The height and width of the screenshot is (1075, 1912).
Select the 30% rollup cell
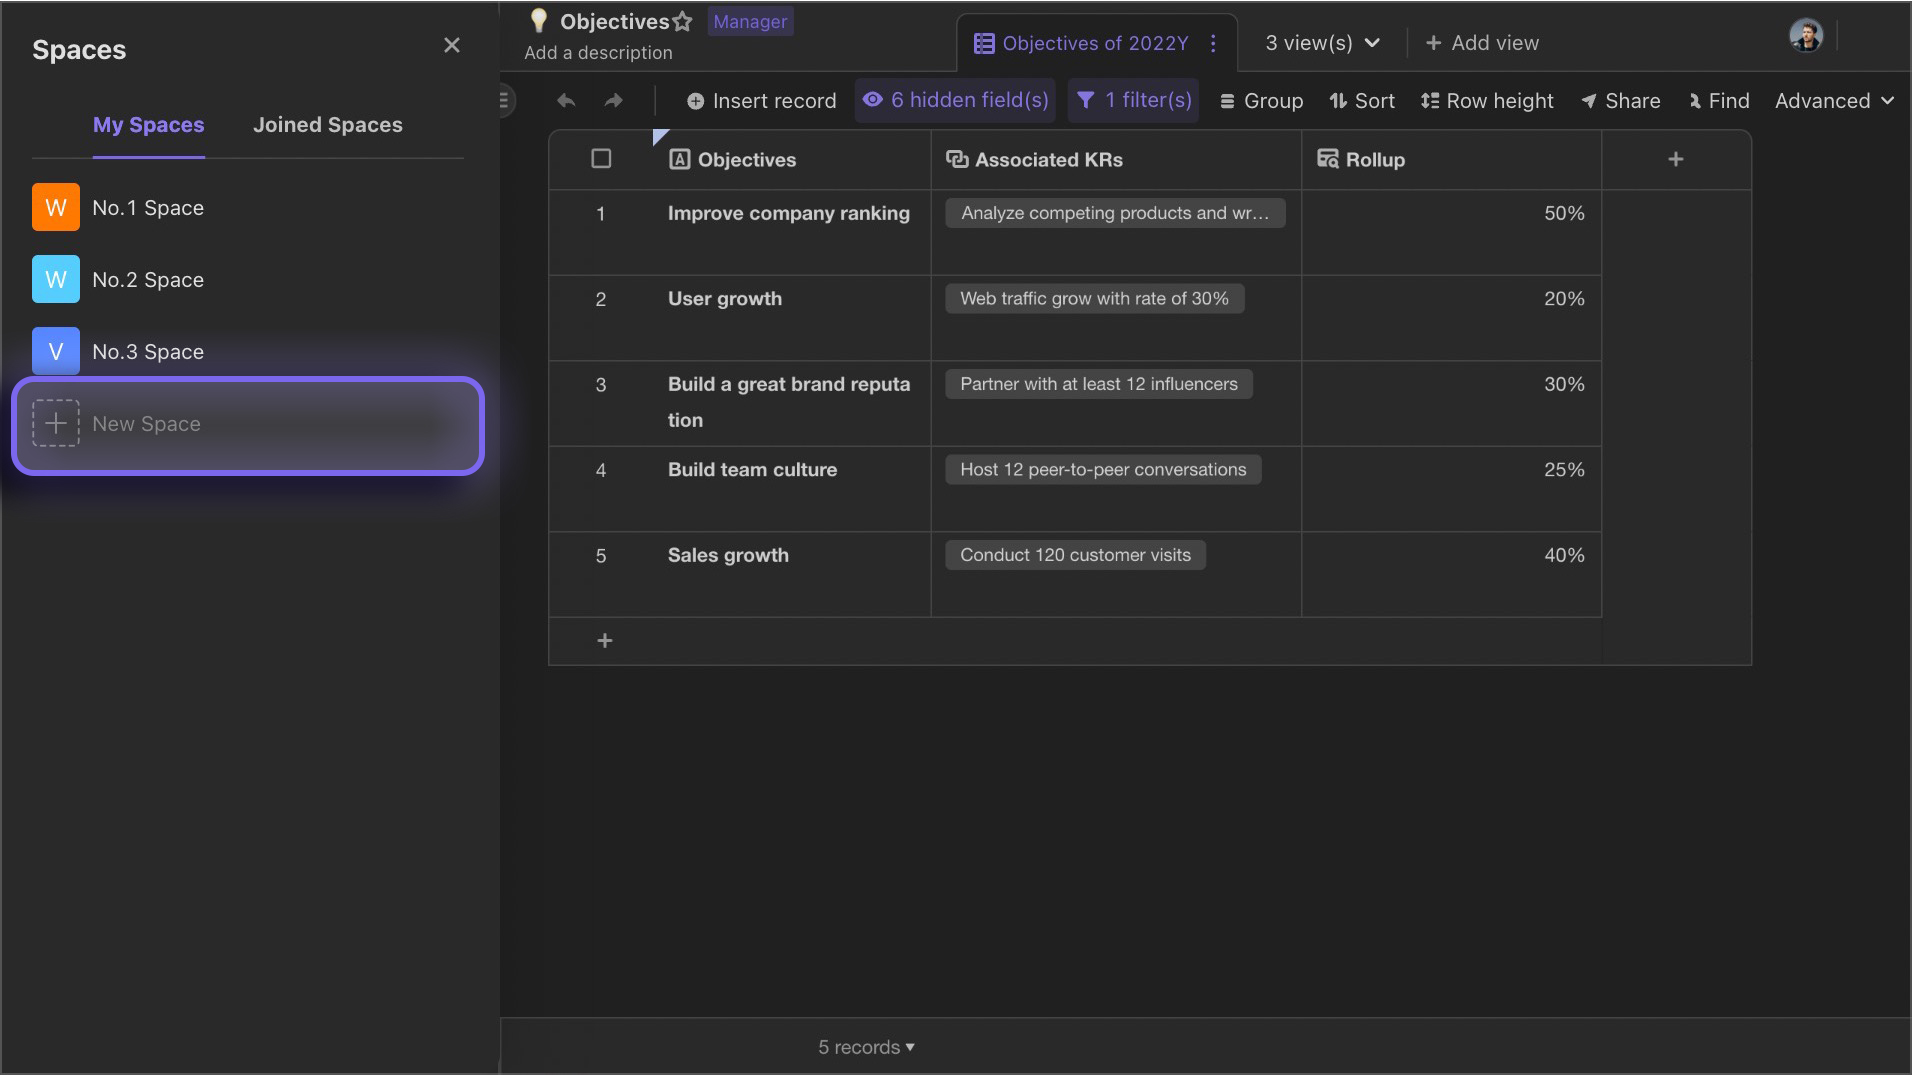pyautogui.click(x=1451, y=404)
